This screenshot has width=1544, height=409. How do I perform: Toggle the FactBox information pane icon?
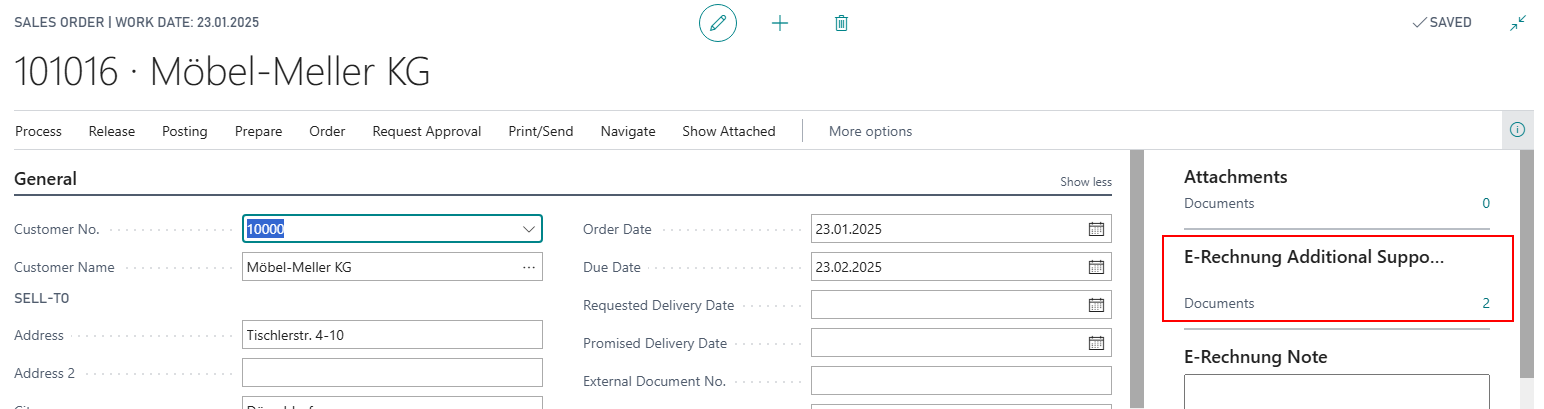[1517, 130]
